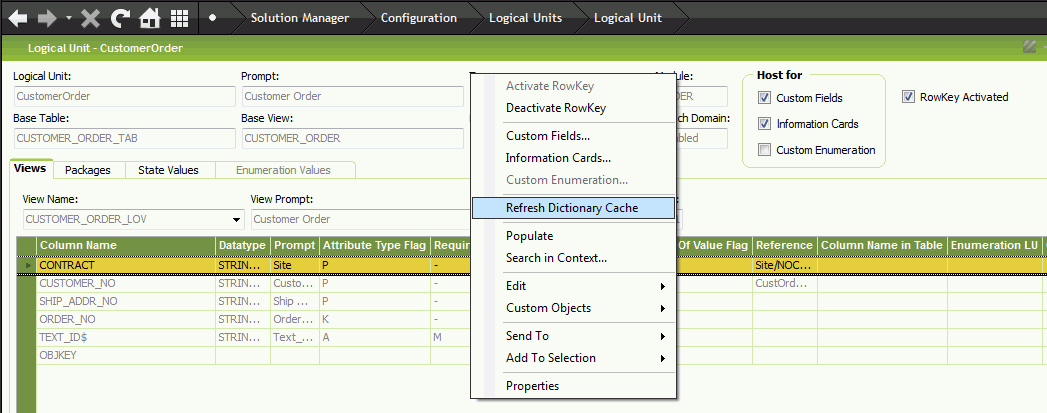Screen dimensions: 1047x413
Task: Switch to the Packages tab
Action: (x=87, y=170)
